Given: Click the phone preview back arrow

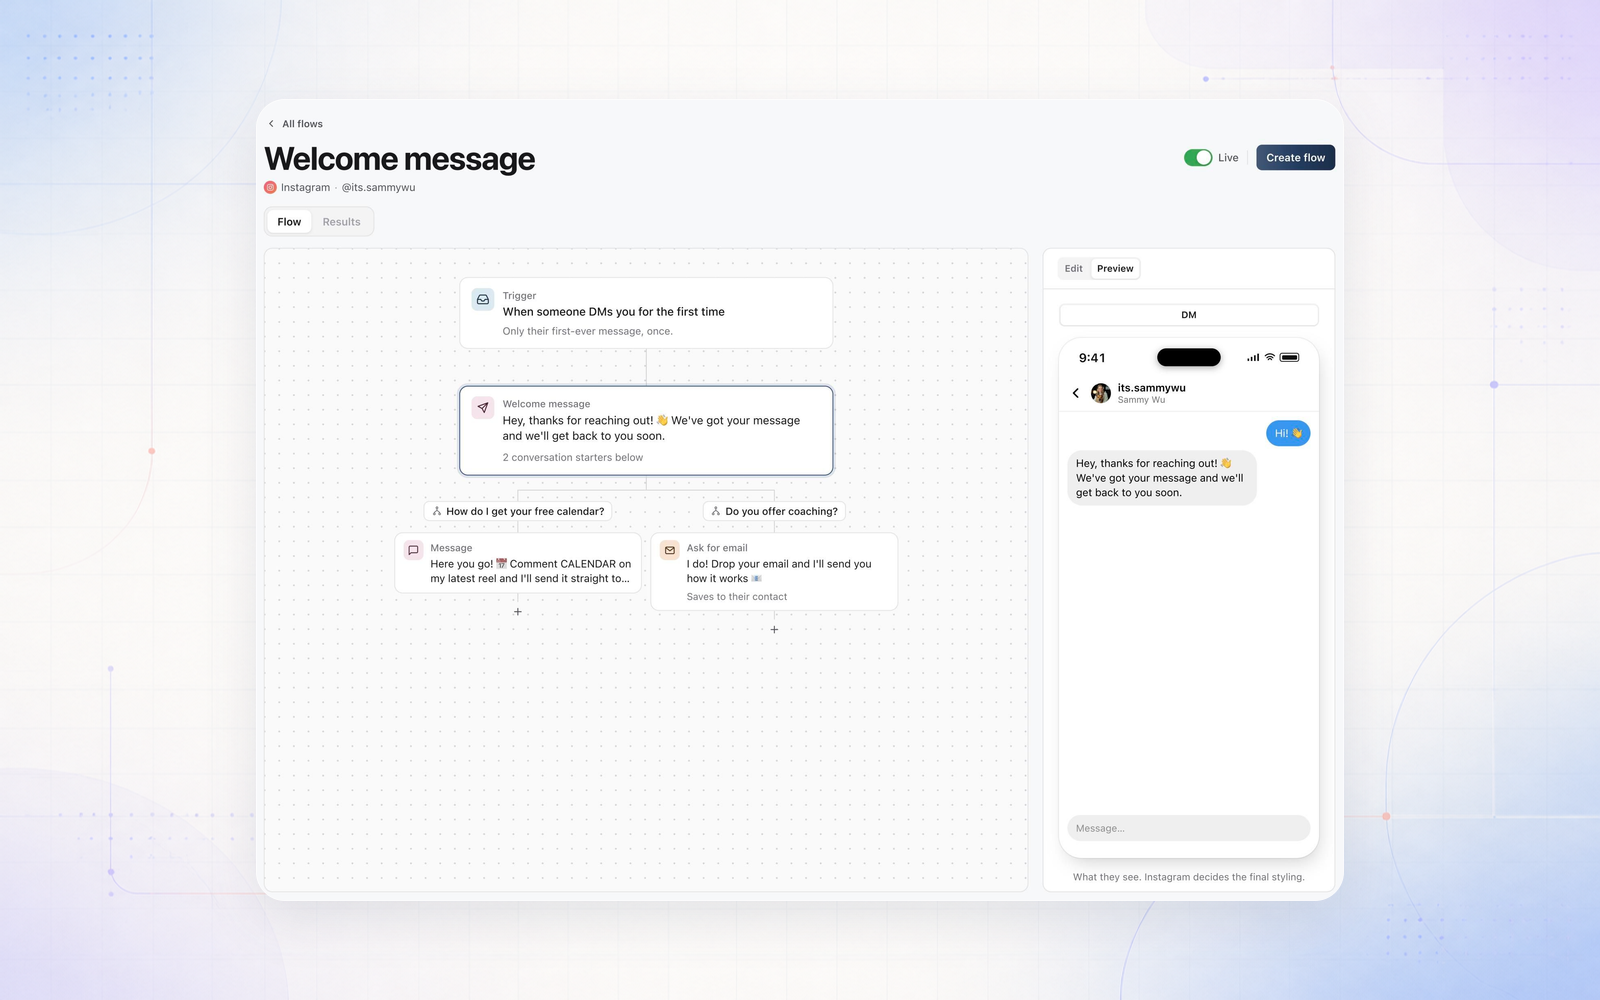Looking at the screenshot, I should (x=1076, y=393).
